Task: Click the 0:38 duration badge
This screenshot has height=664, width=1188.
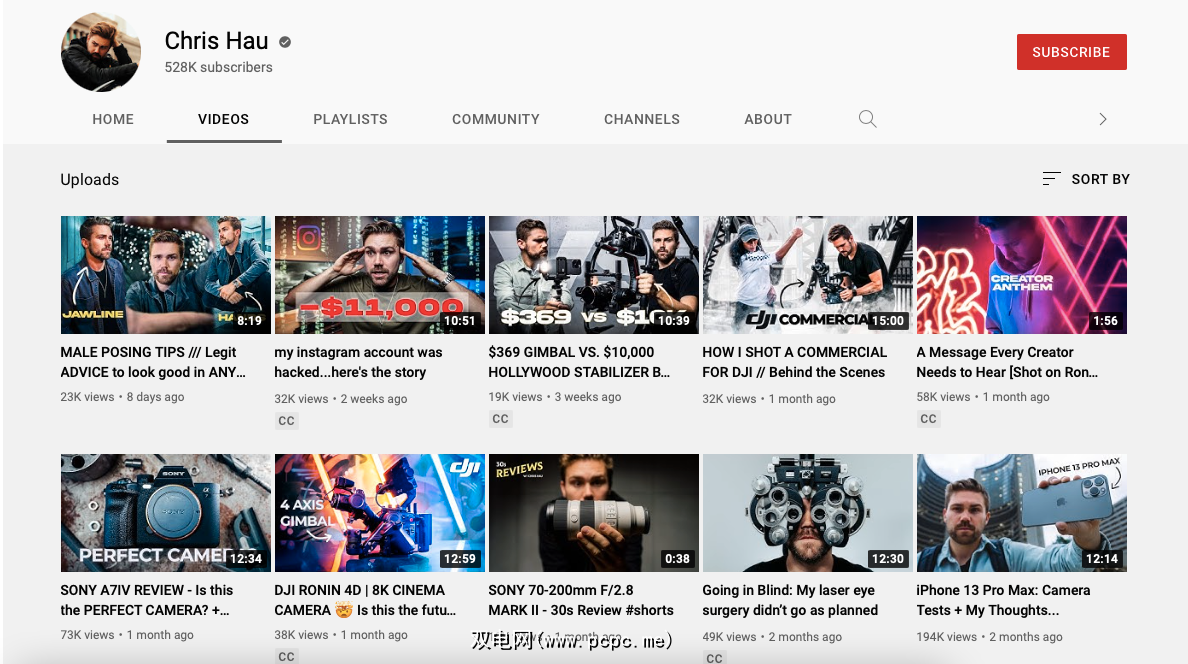Action: pyautogui.click(x=677, y=559)
